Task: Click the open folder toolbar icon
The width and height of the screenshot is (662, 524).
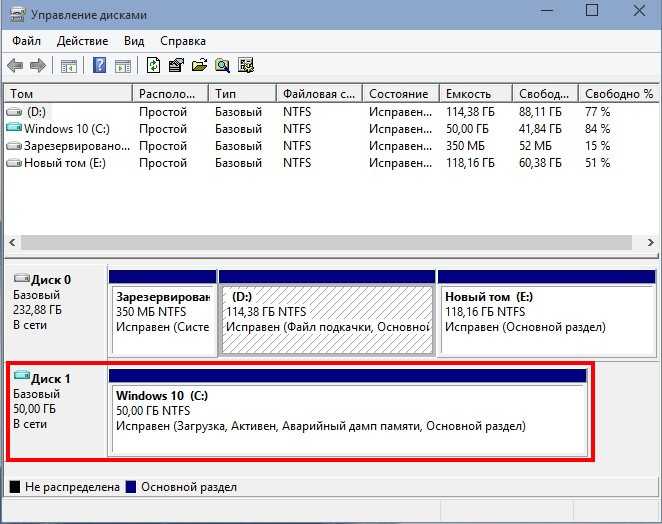Action: (x=199, y=65)
